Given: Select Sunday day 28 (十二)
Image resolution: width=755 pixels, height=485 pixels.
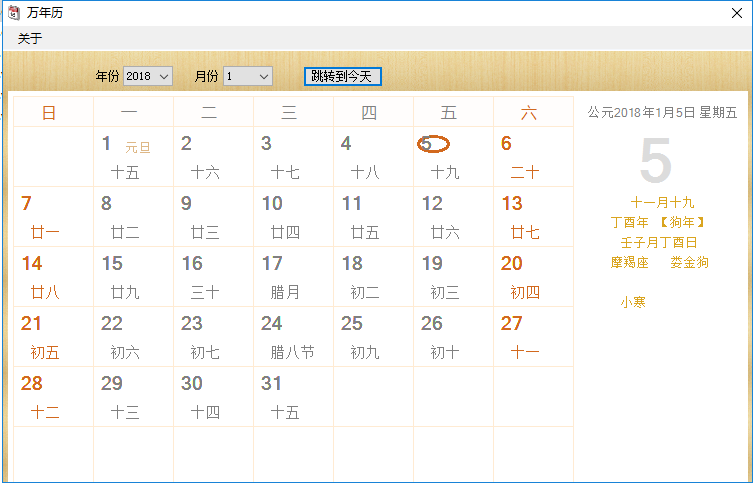Looking at the screenshot, I should [x=53, y=396].
